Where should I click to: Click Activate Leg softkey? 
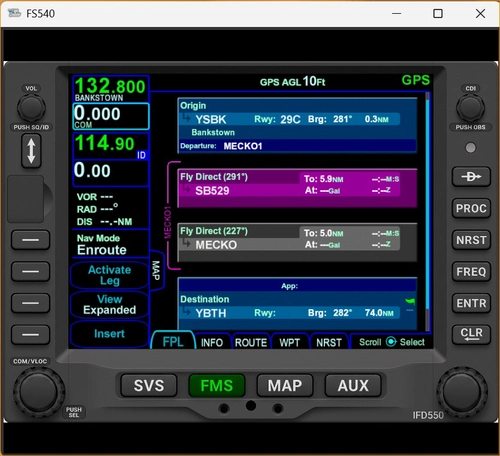(x=110, y=275)
